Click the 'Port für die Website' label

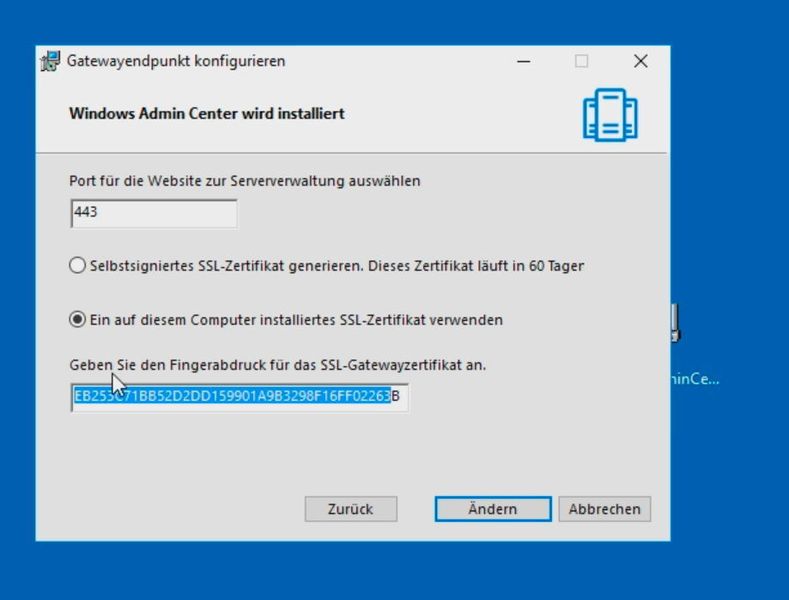[x=245, y=181]
